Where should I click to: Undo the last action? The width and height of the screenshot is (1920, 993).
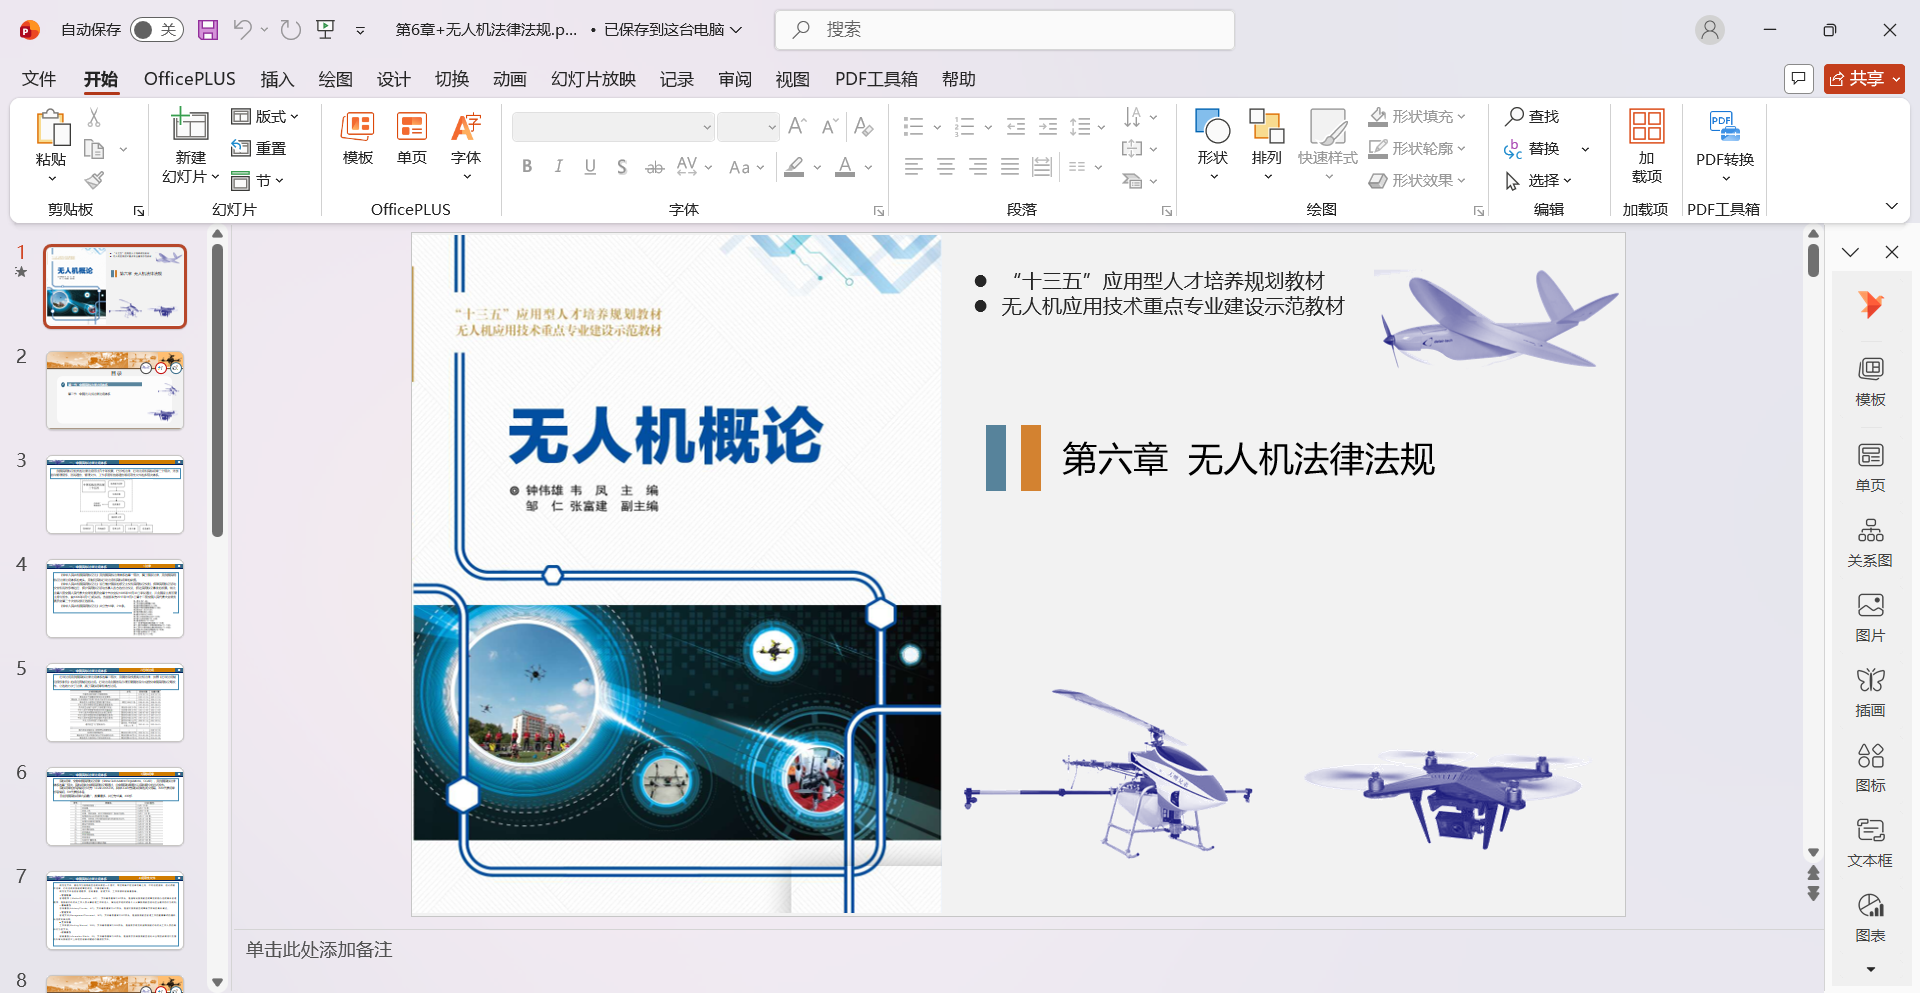242,30
